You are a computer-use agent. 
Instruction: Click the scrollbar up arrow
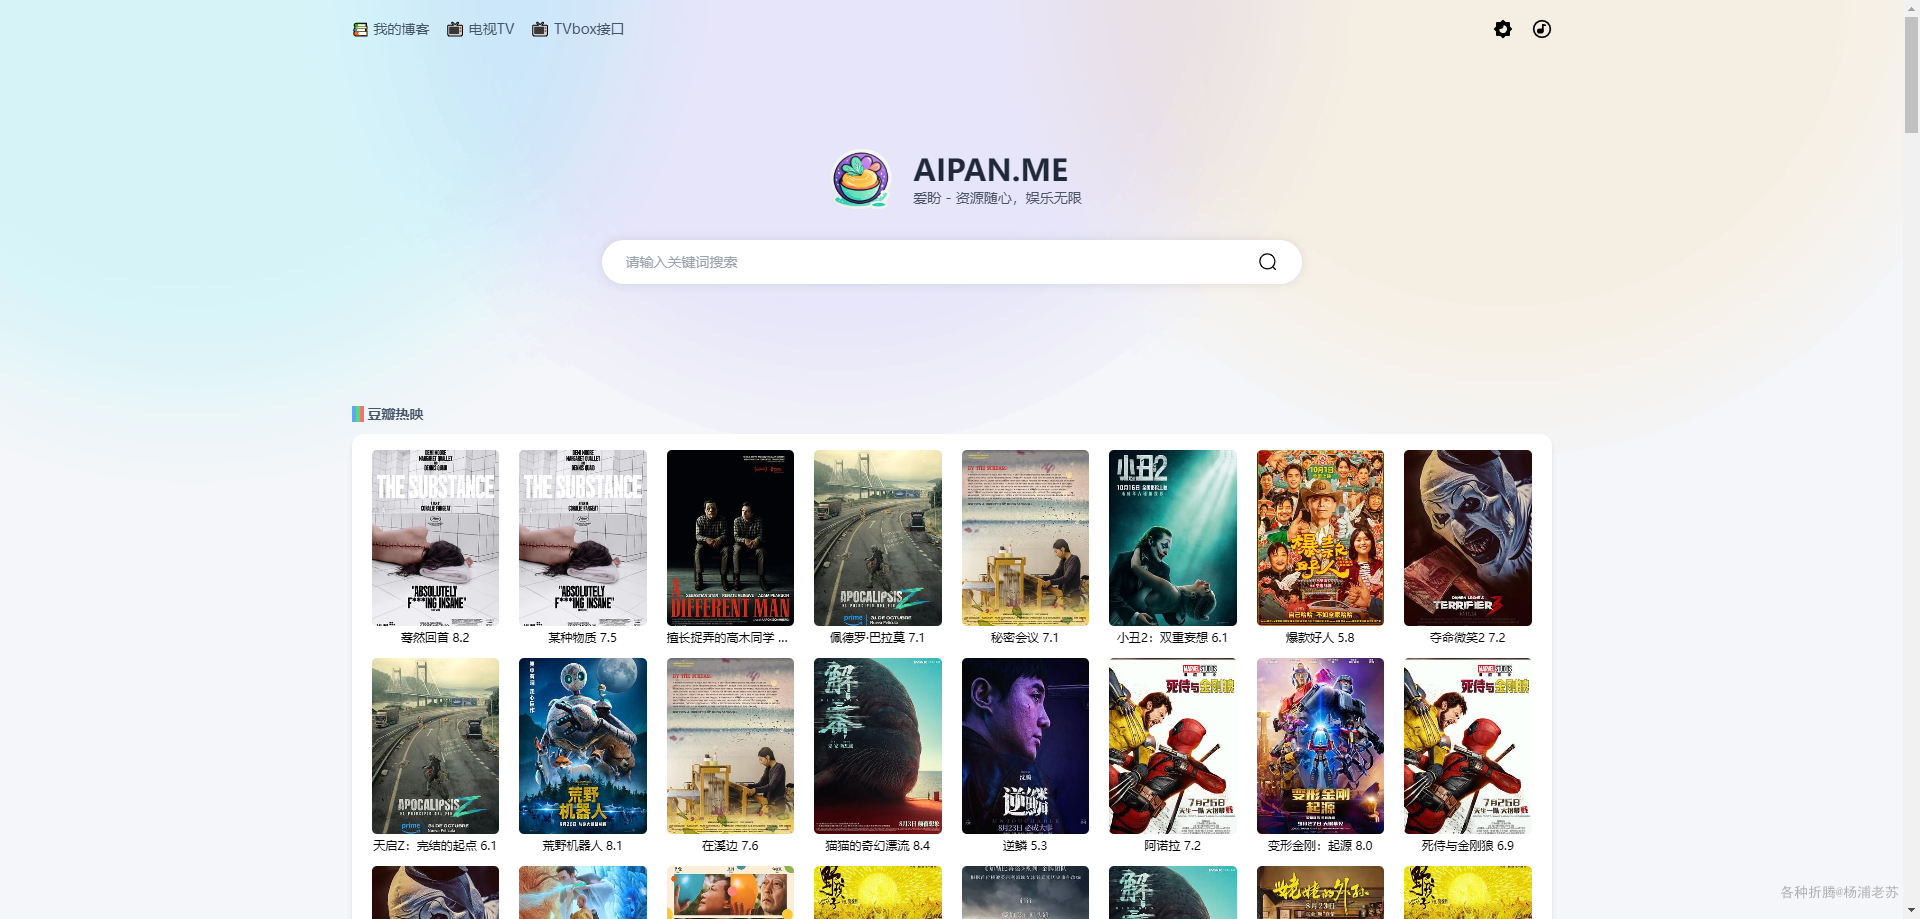[x=1911, y=7]
